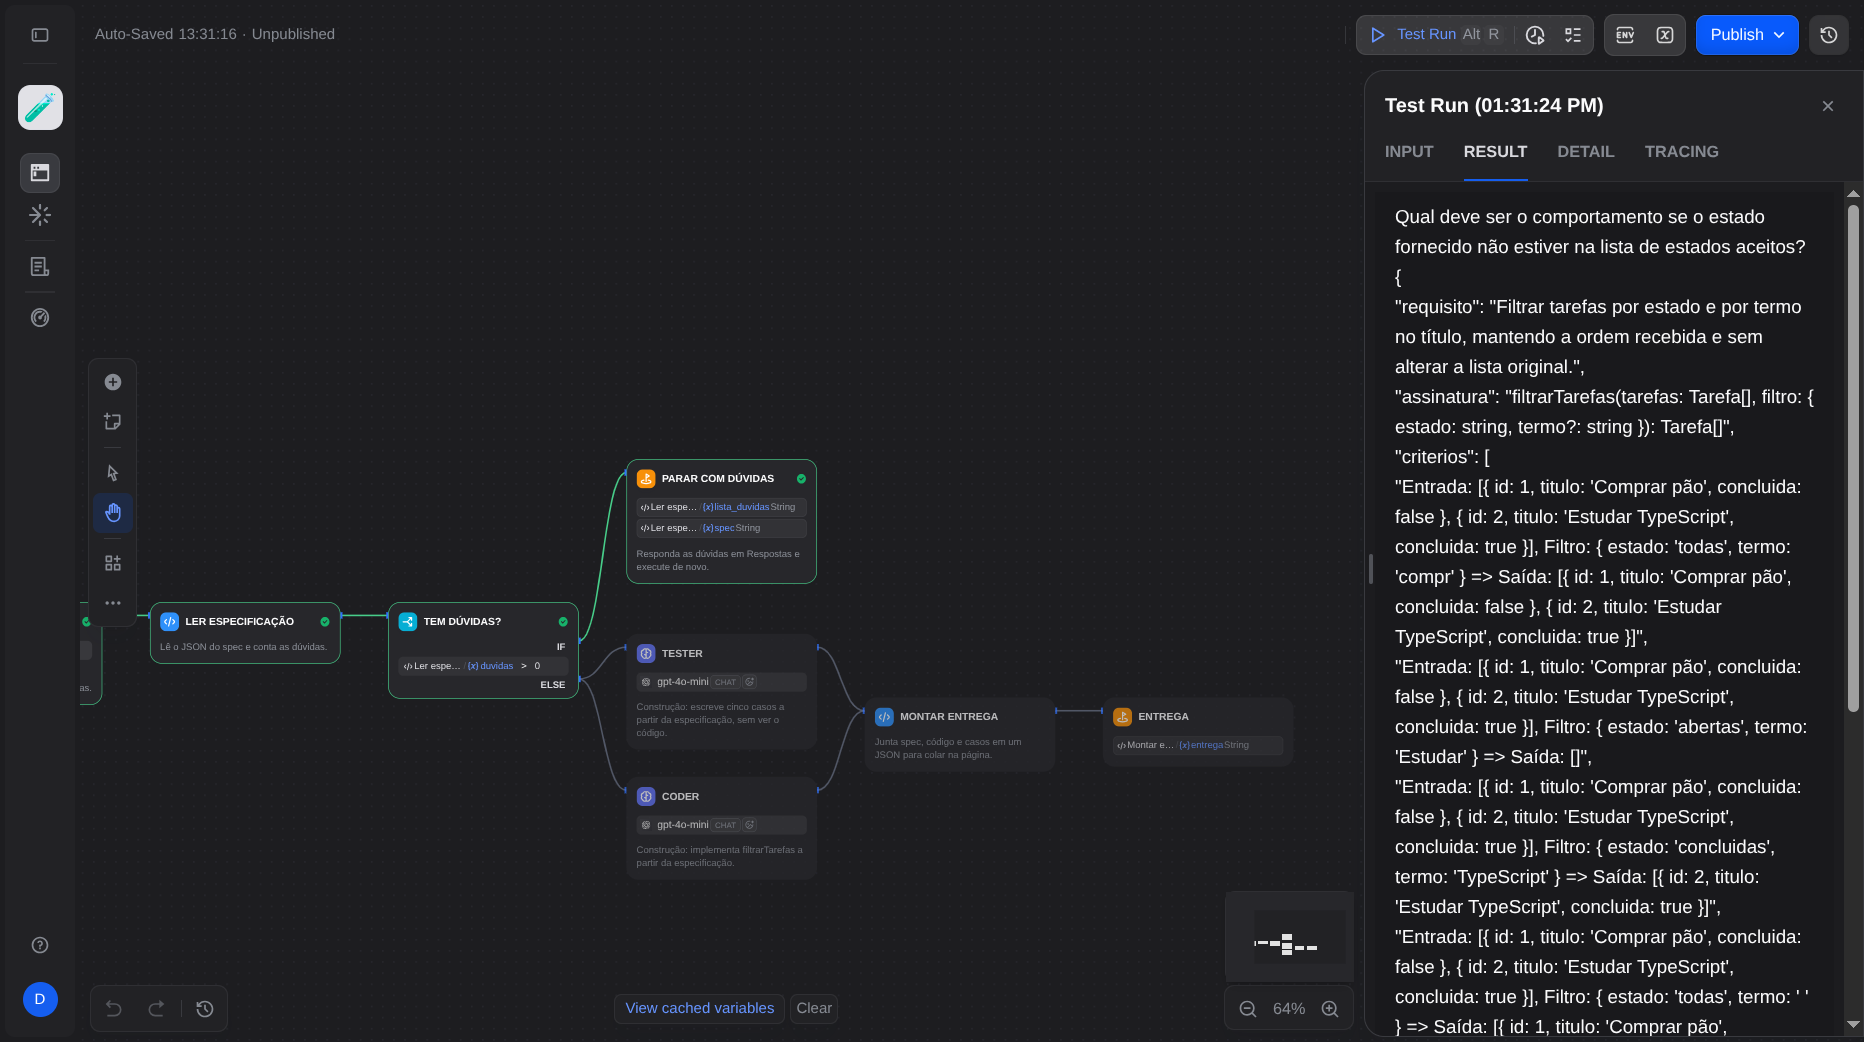This screenshot has height=1042, width=1864.
Task: Open environment variables ENV icon
Action: pos(1625,35)
